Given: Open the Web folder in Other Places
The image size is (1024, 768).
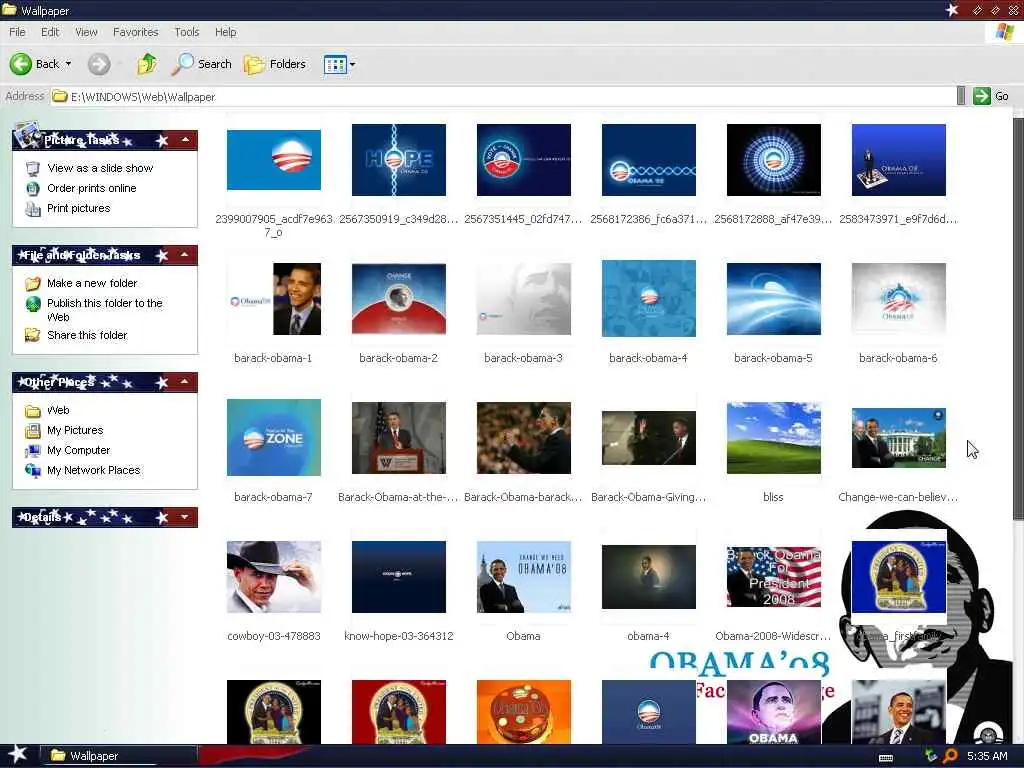Looking at the screenshot, I should (58, 410).
